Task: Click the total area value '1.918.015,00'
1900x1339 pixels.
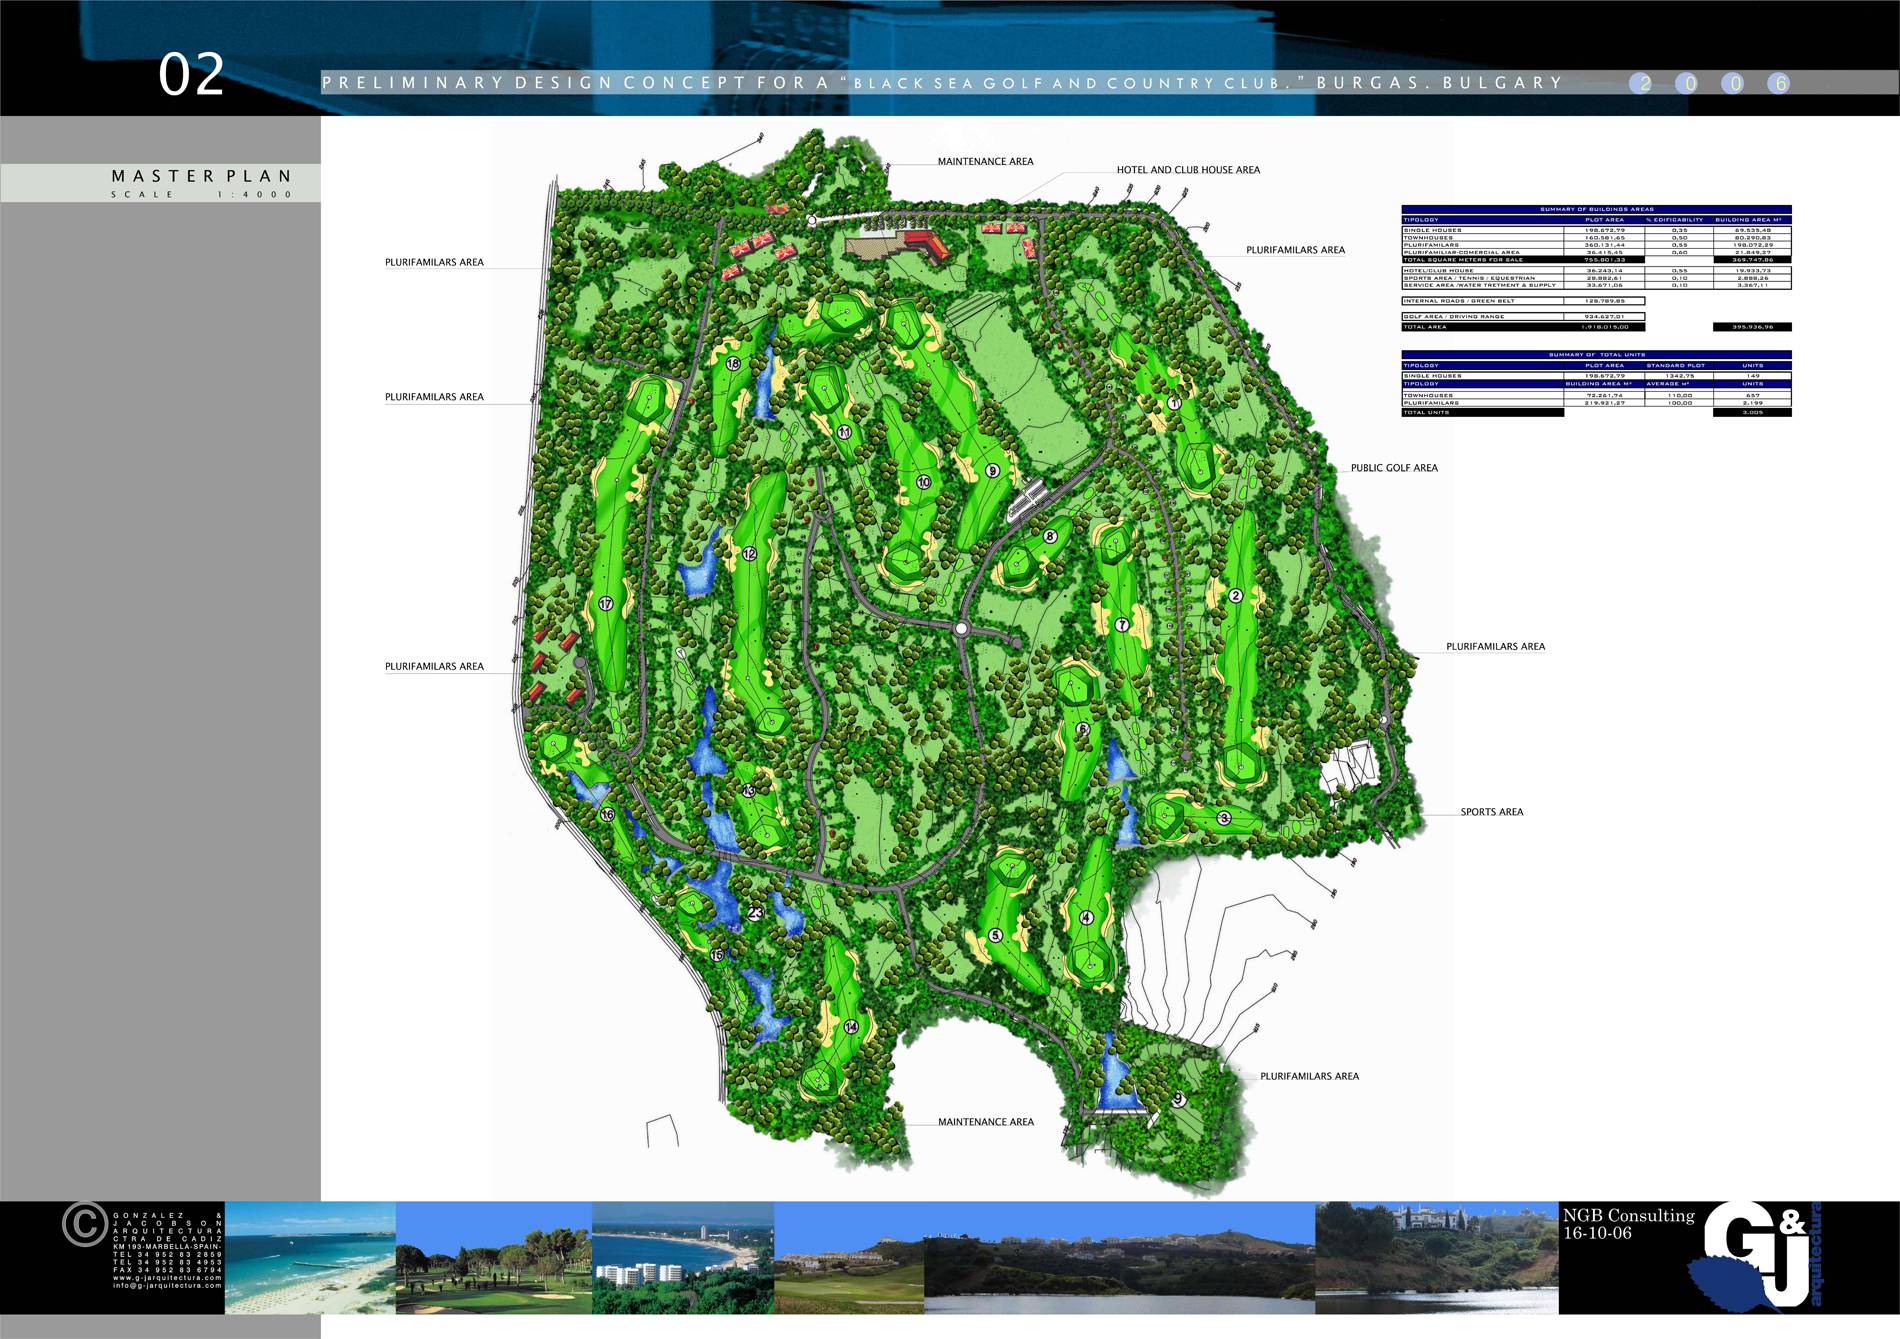Action: 1605,327
